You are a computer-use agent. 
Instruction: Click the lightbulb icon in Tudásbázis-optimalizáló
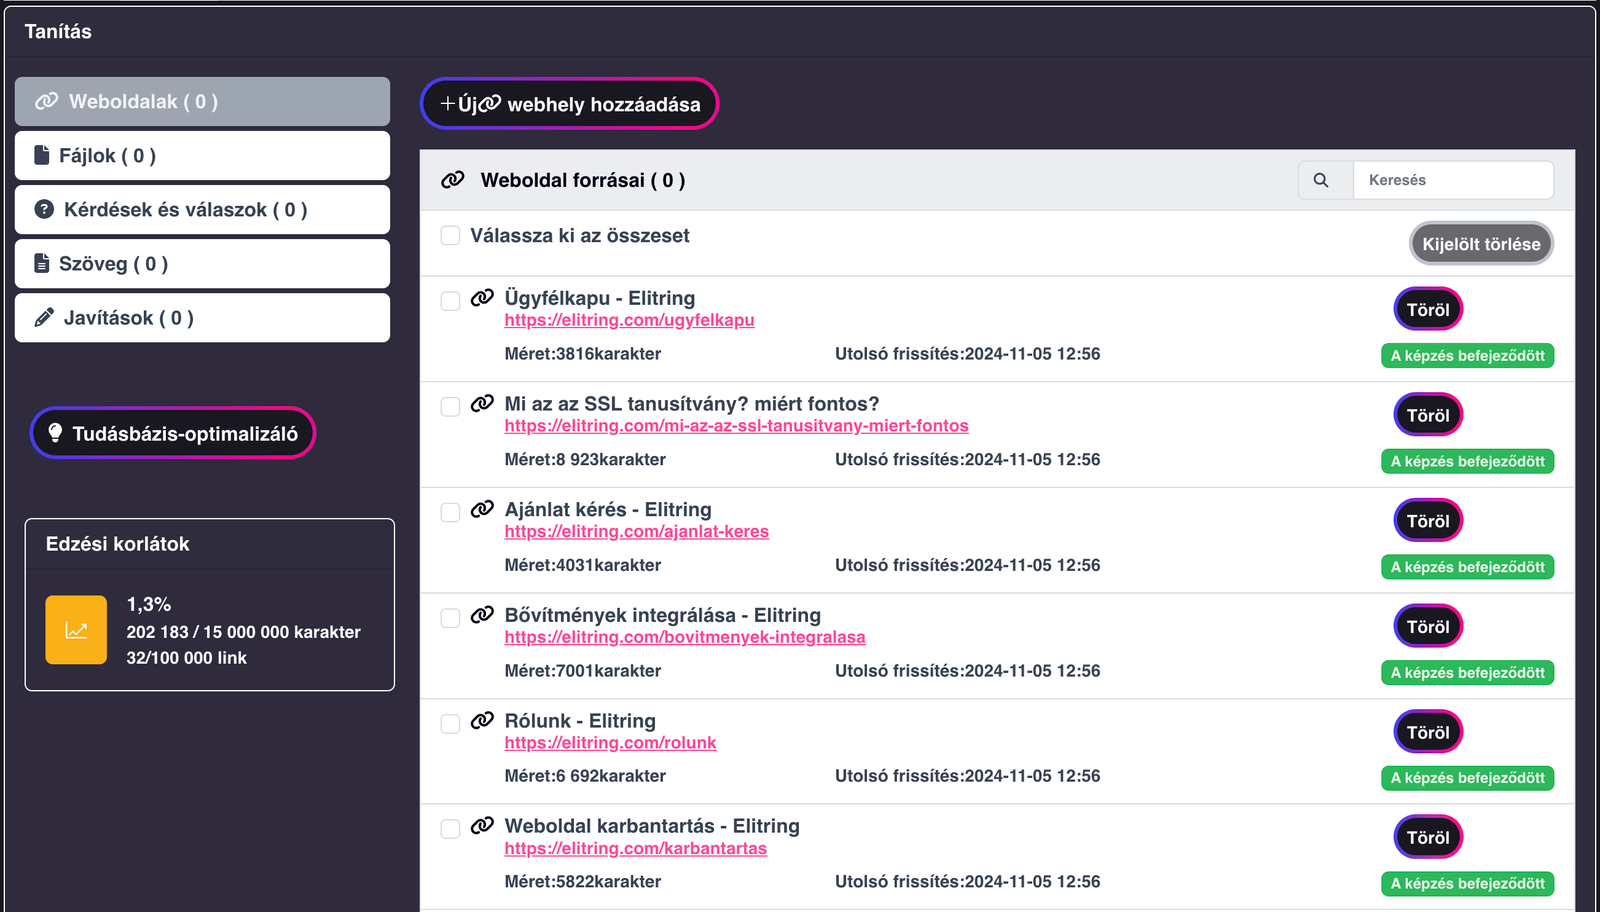[55, 433]
